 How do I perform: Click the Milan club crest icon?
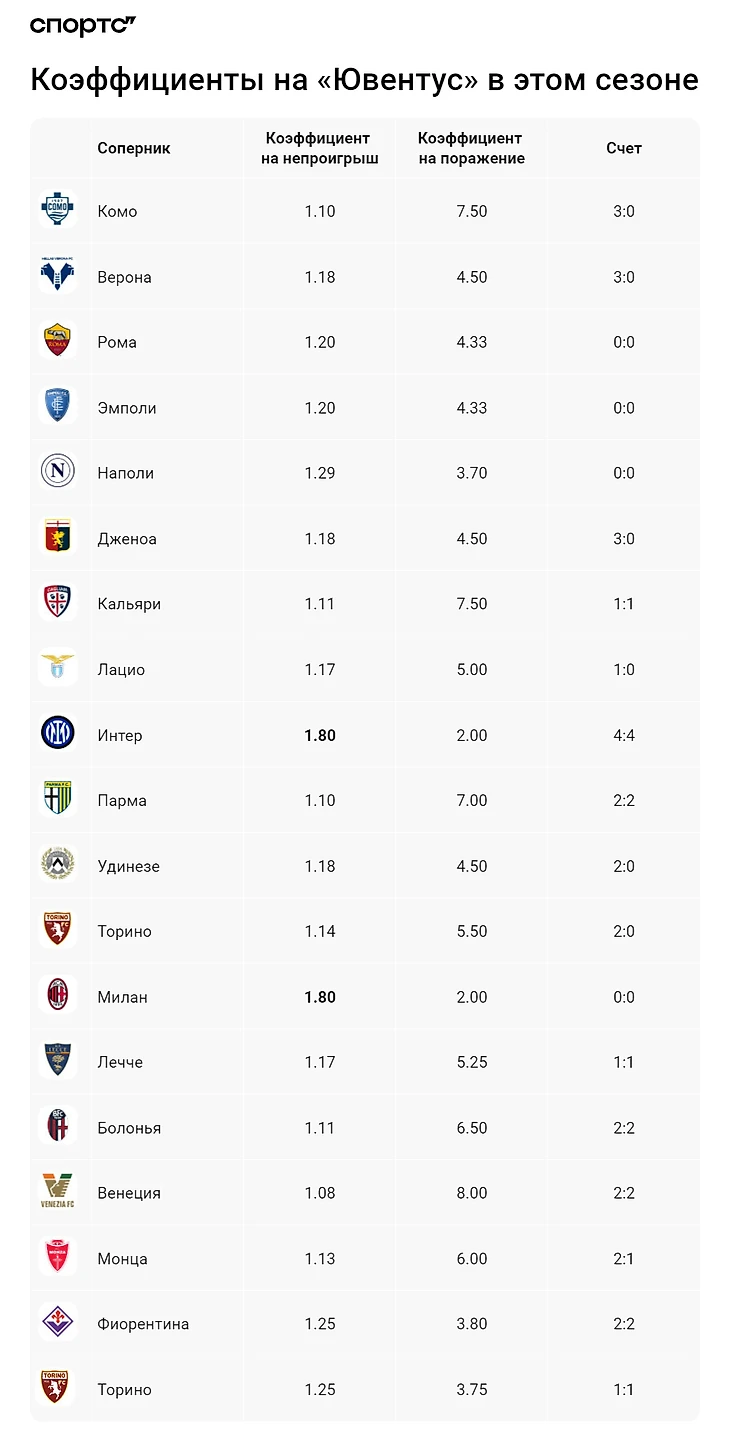pos(58,996)
